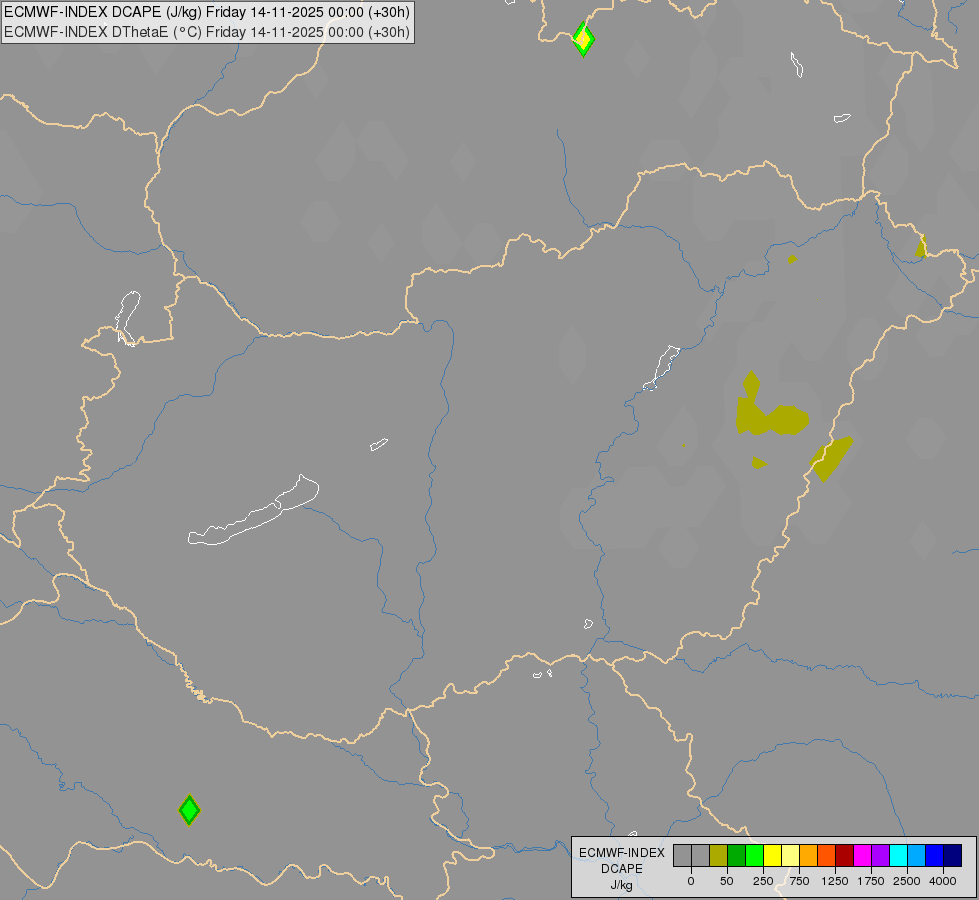Click the legend value 750
This screenshot has height=900, width=979.
tap(799, 881)
